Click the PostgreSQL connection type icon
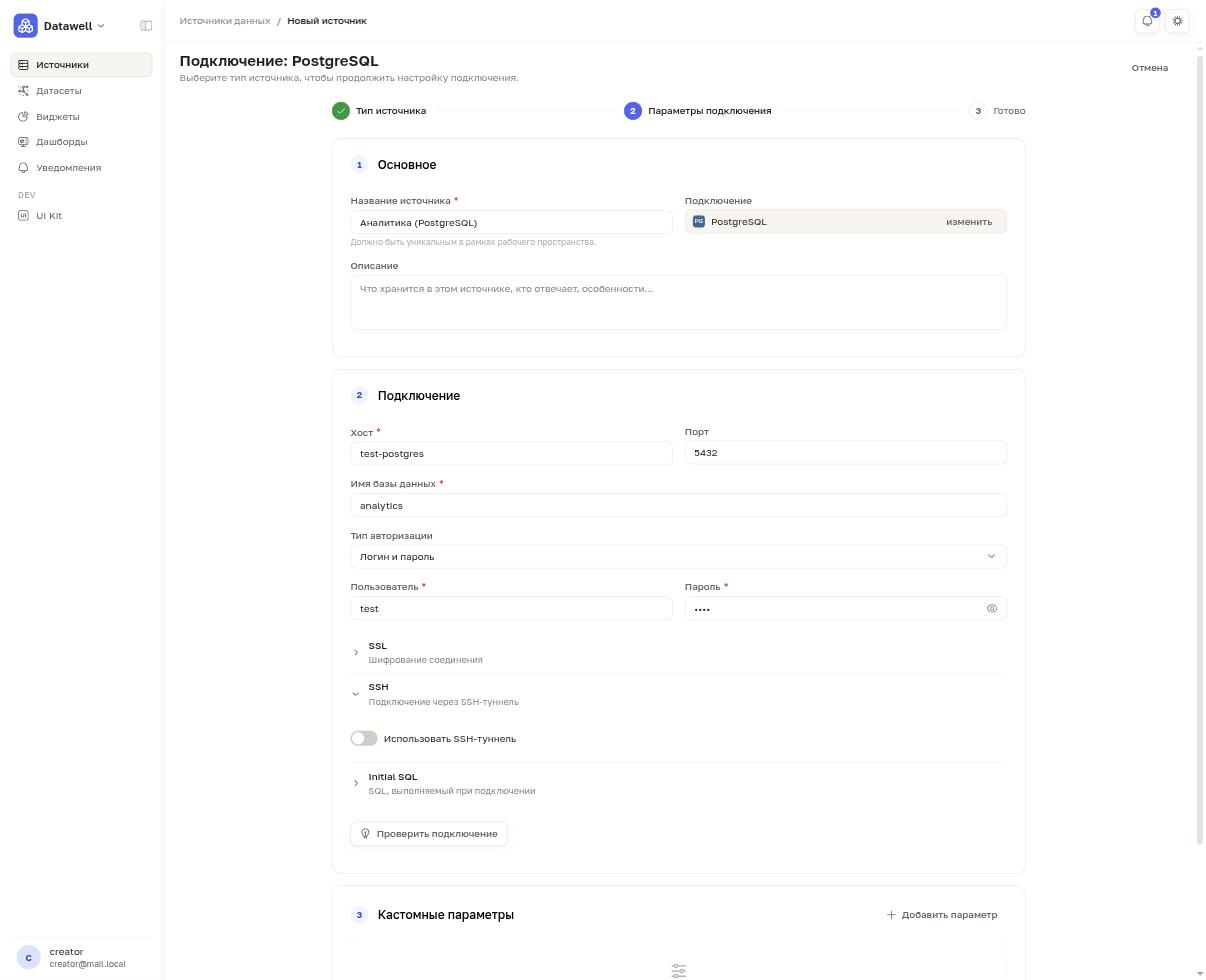Viewport: 1206px width, 980px height. point(699,222)
